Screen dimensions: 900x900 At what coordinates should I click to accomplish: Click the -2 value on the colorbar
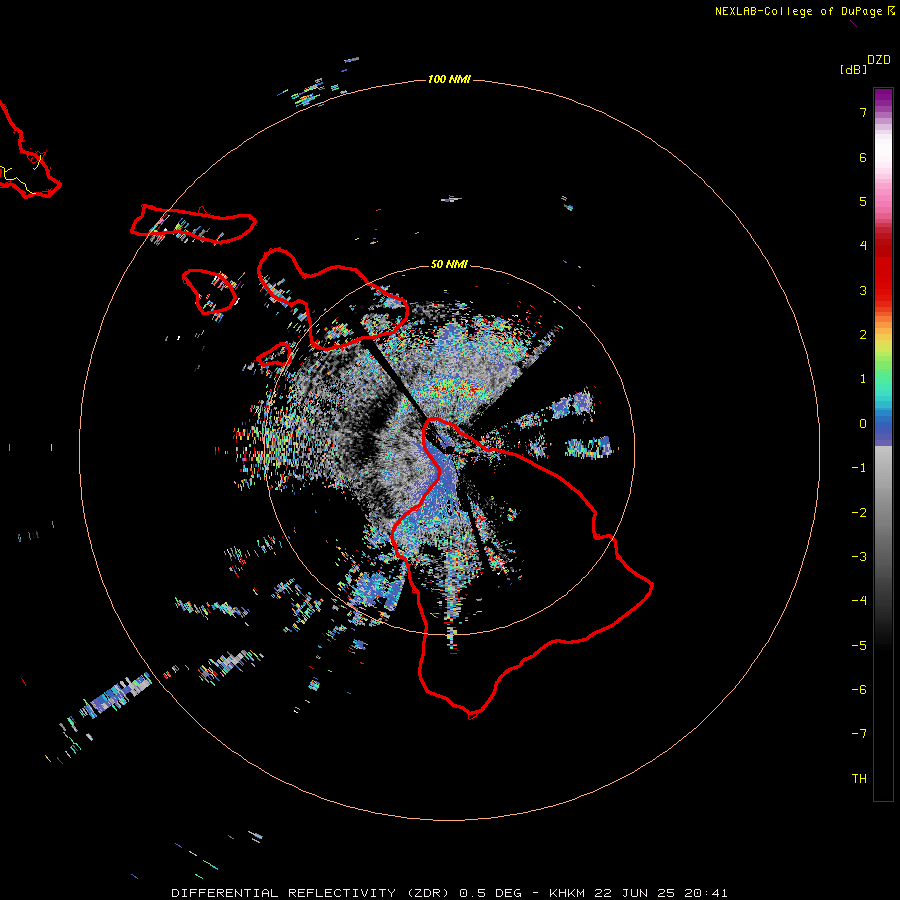[859, 513]
